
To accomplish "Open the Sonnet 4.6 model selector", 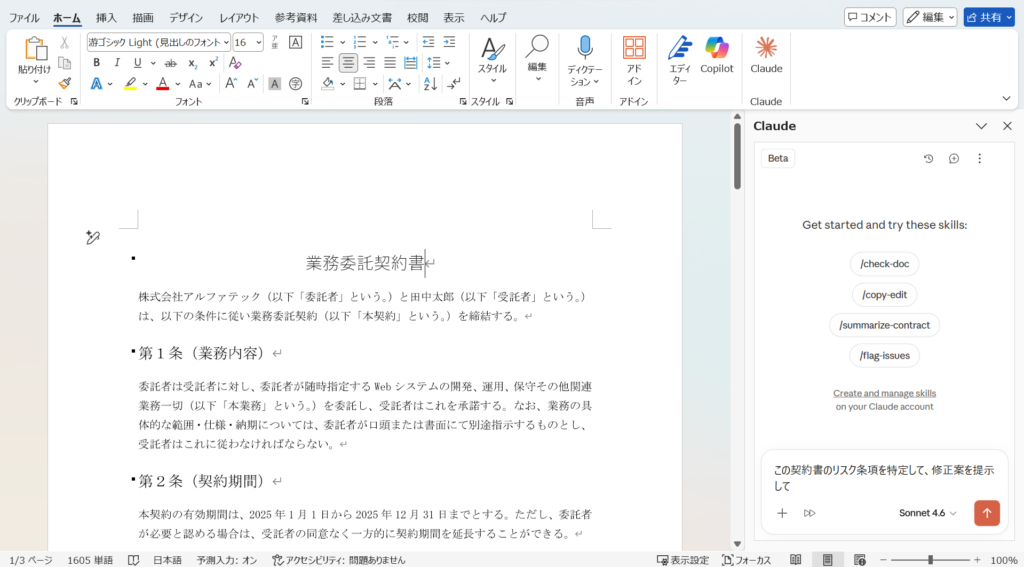I will tap(927, 513).
